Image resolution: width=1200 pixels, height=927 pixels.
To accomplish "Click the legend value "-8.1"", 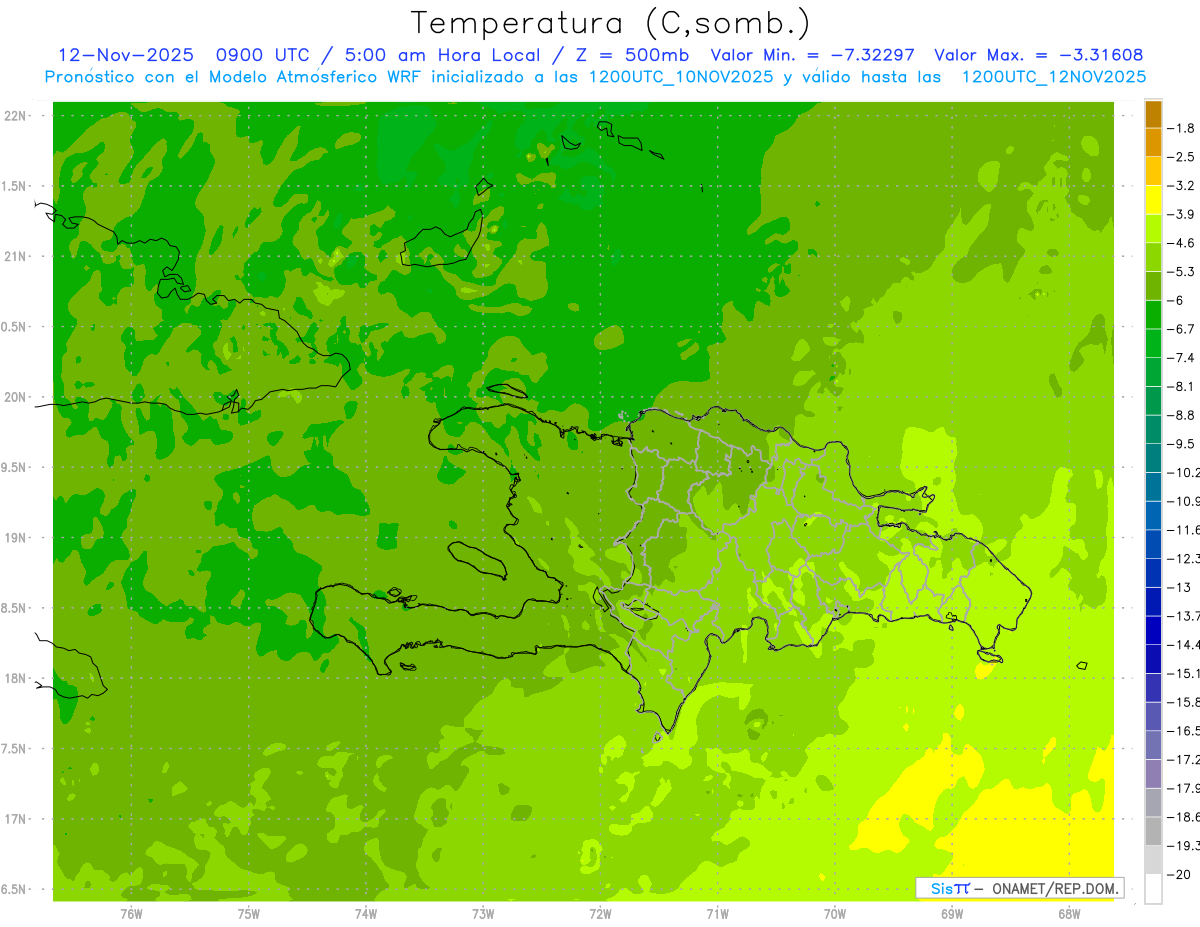I will point(1182,387).
